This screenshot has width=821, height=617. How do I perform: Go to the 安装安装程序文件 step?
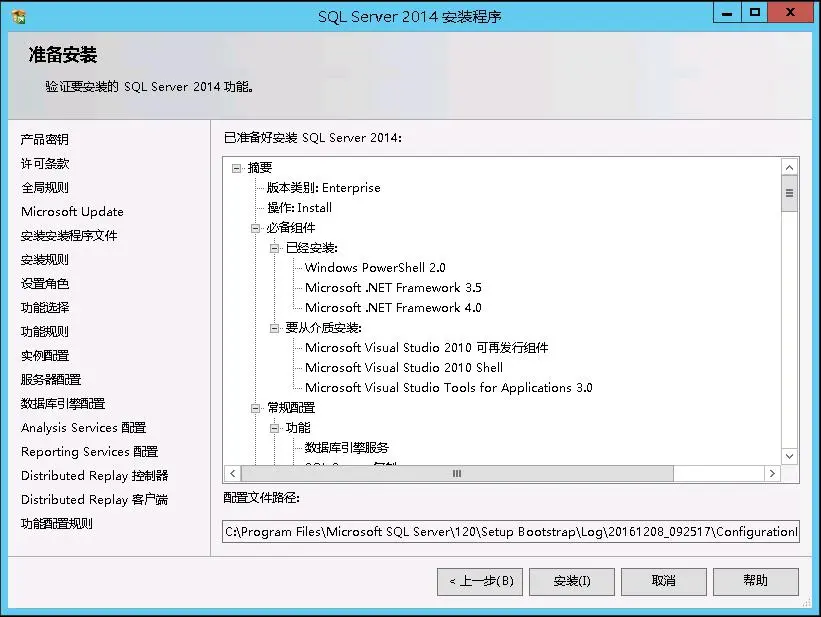[x=69, y=236]
